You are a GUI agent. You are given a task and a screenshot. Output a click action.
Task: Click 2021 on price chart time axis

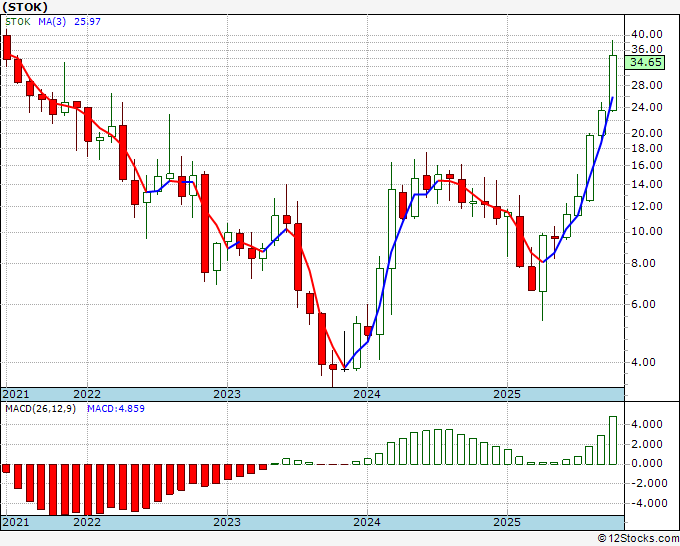click(x=16, y=394)
